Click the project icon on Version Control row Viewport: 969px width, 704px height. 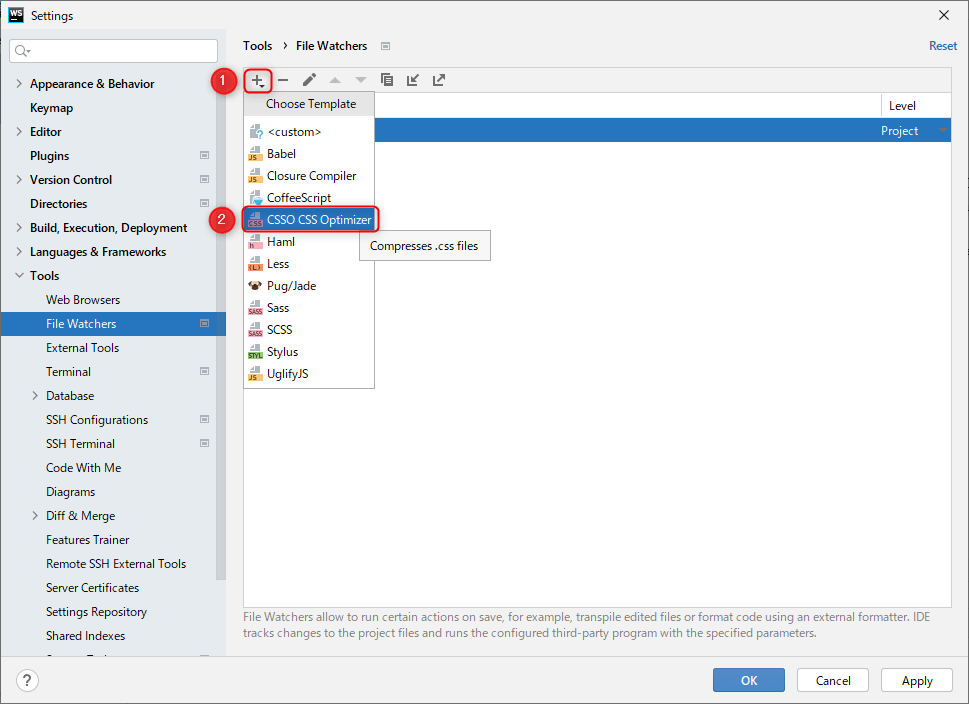(x=205, y=179)
